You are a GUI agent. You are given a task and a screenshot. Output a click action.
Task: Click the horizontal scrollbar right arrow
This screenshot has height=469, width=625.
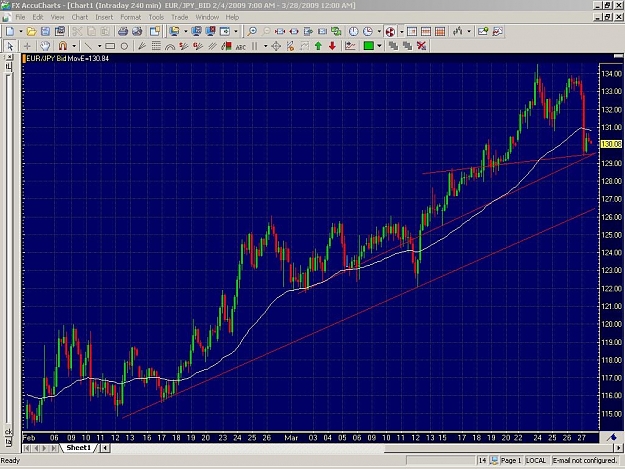coord(618,448)
